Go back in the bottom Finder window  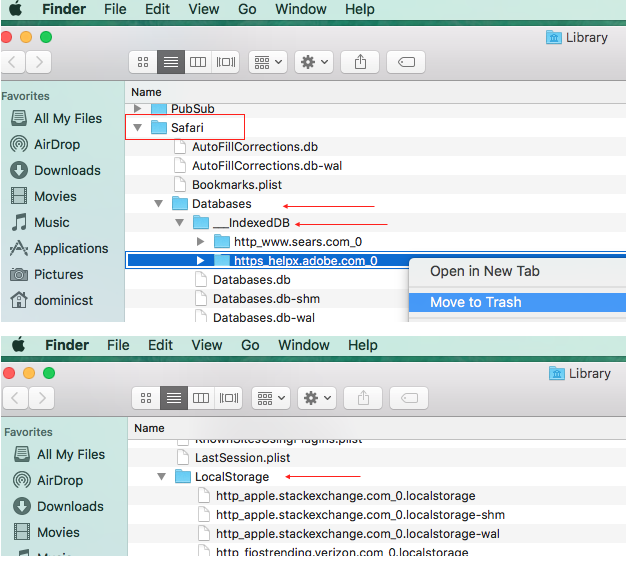(x=16, y=398)
